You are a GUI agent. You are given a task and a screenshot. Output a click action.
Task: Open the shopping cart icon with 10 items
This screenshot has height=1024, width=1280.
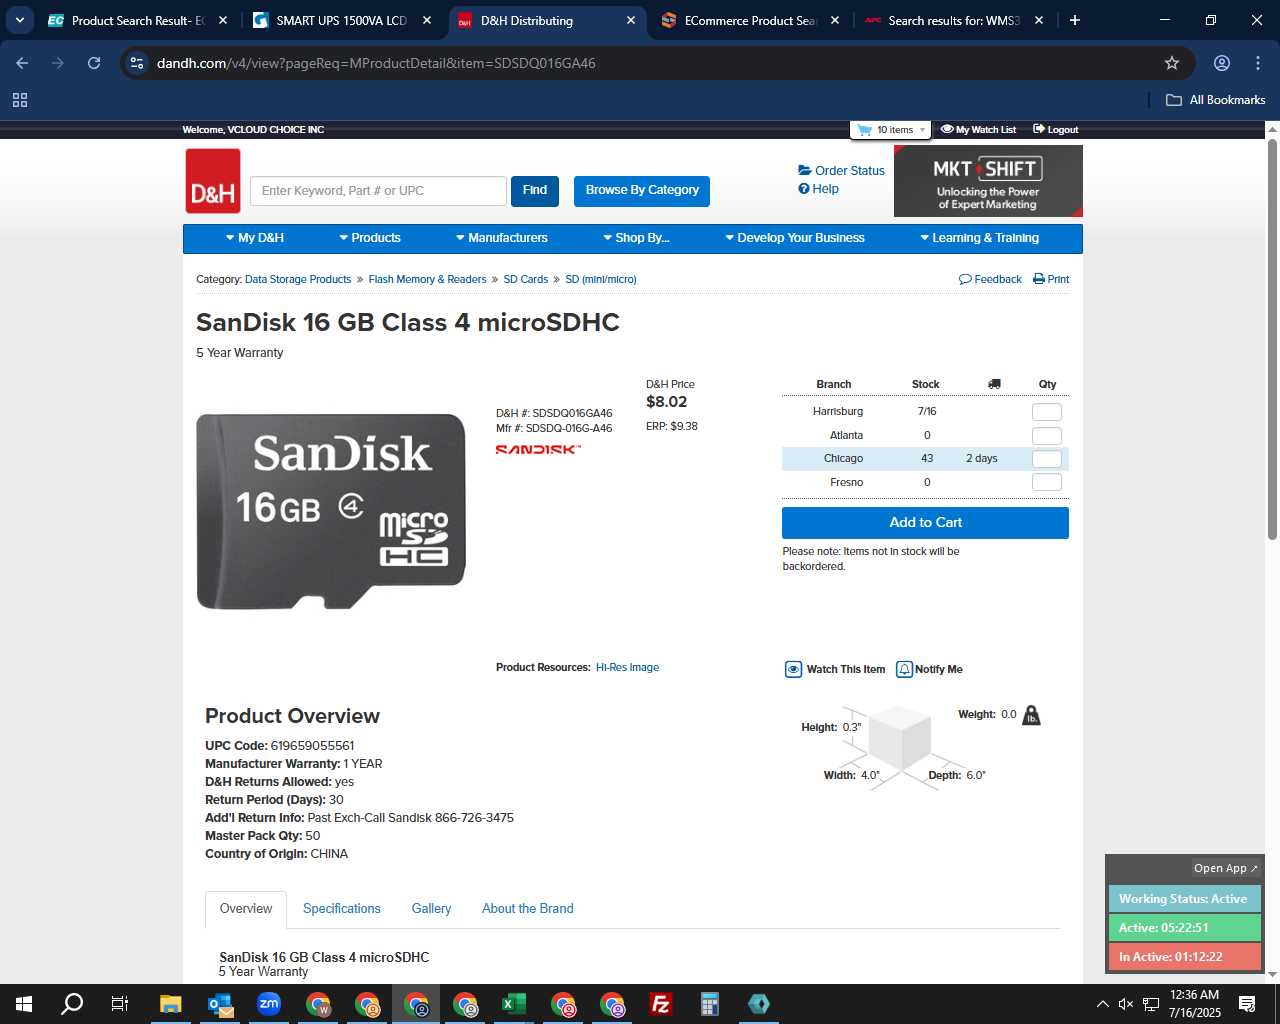point(864,130)
